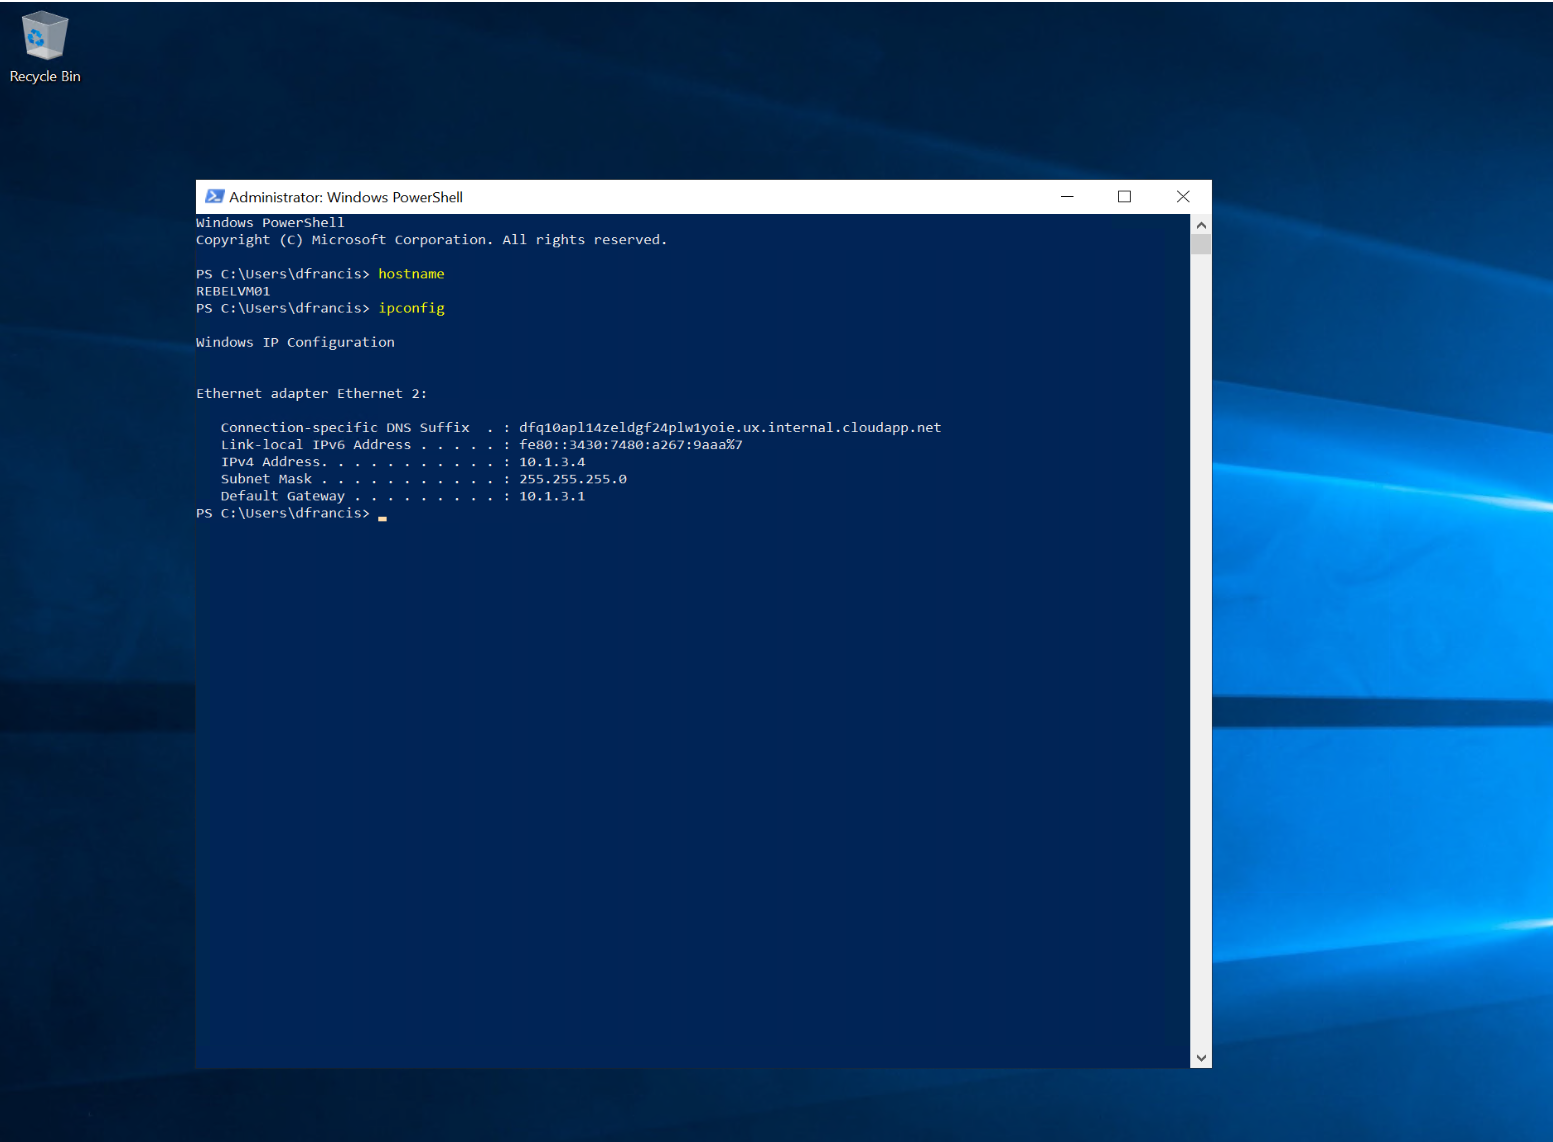This screenshot has width=1553, height=1142.
Task: Click the scrollbar down arrow in PowerShell
Action: (x=1201, y=1058)
